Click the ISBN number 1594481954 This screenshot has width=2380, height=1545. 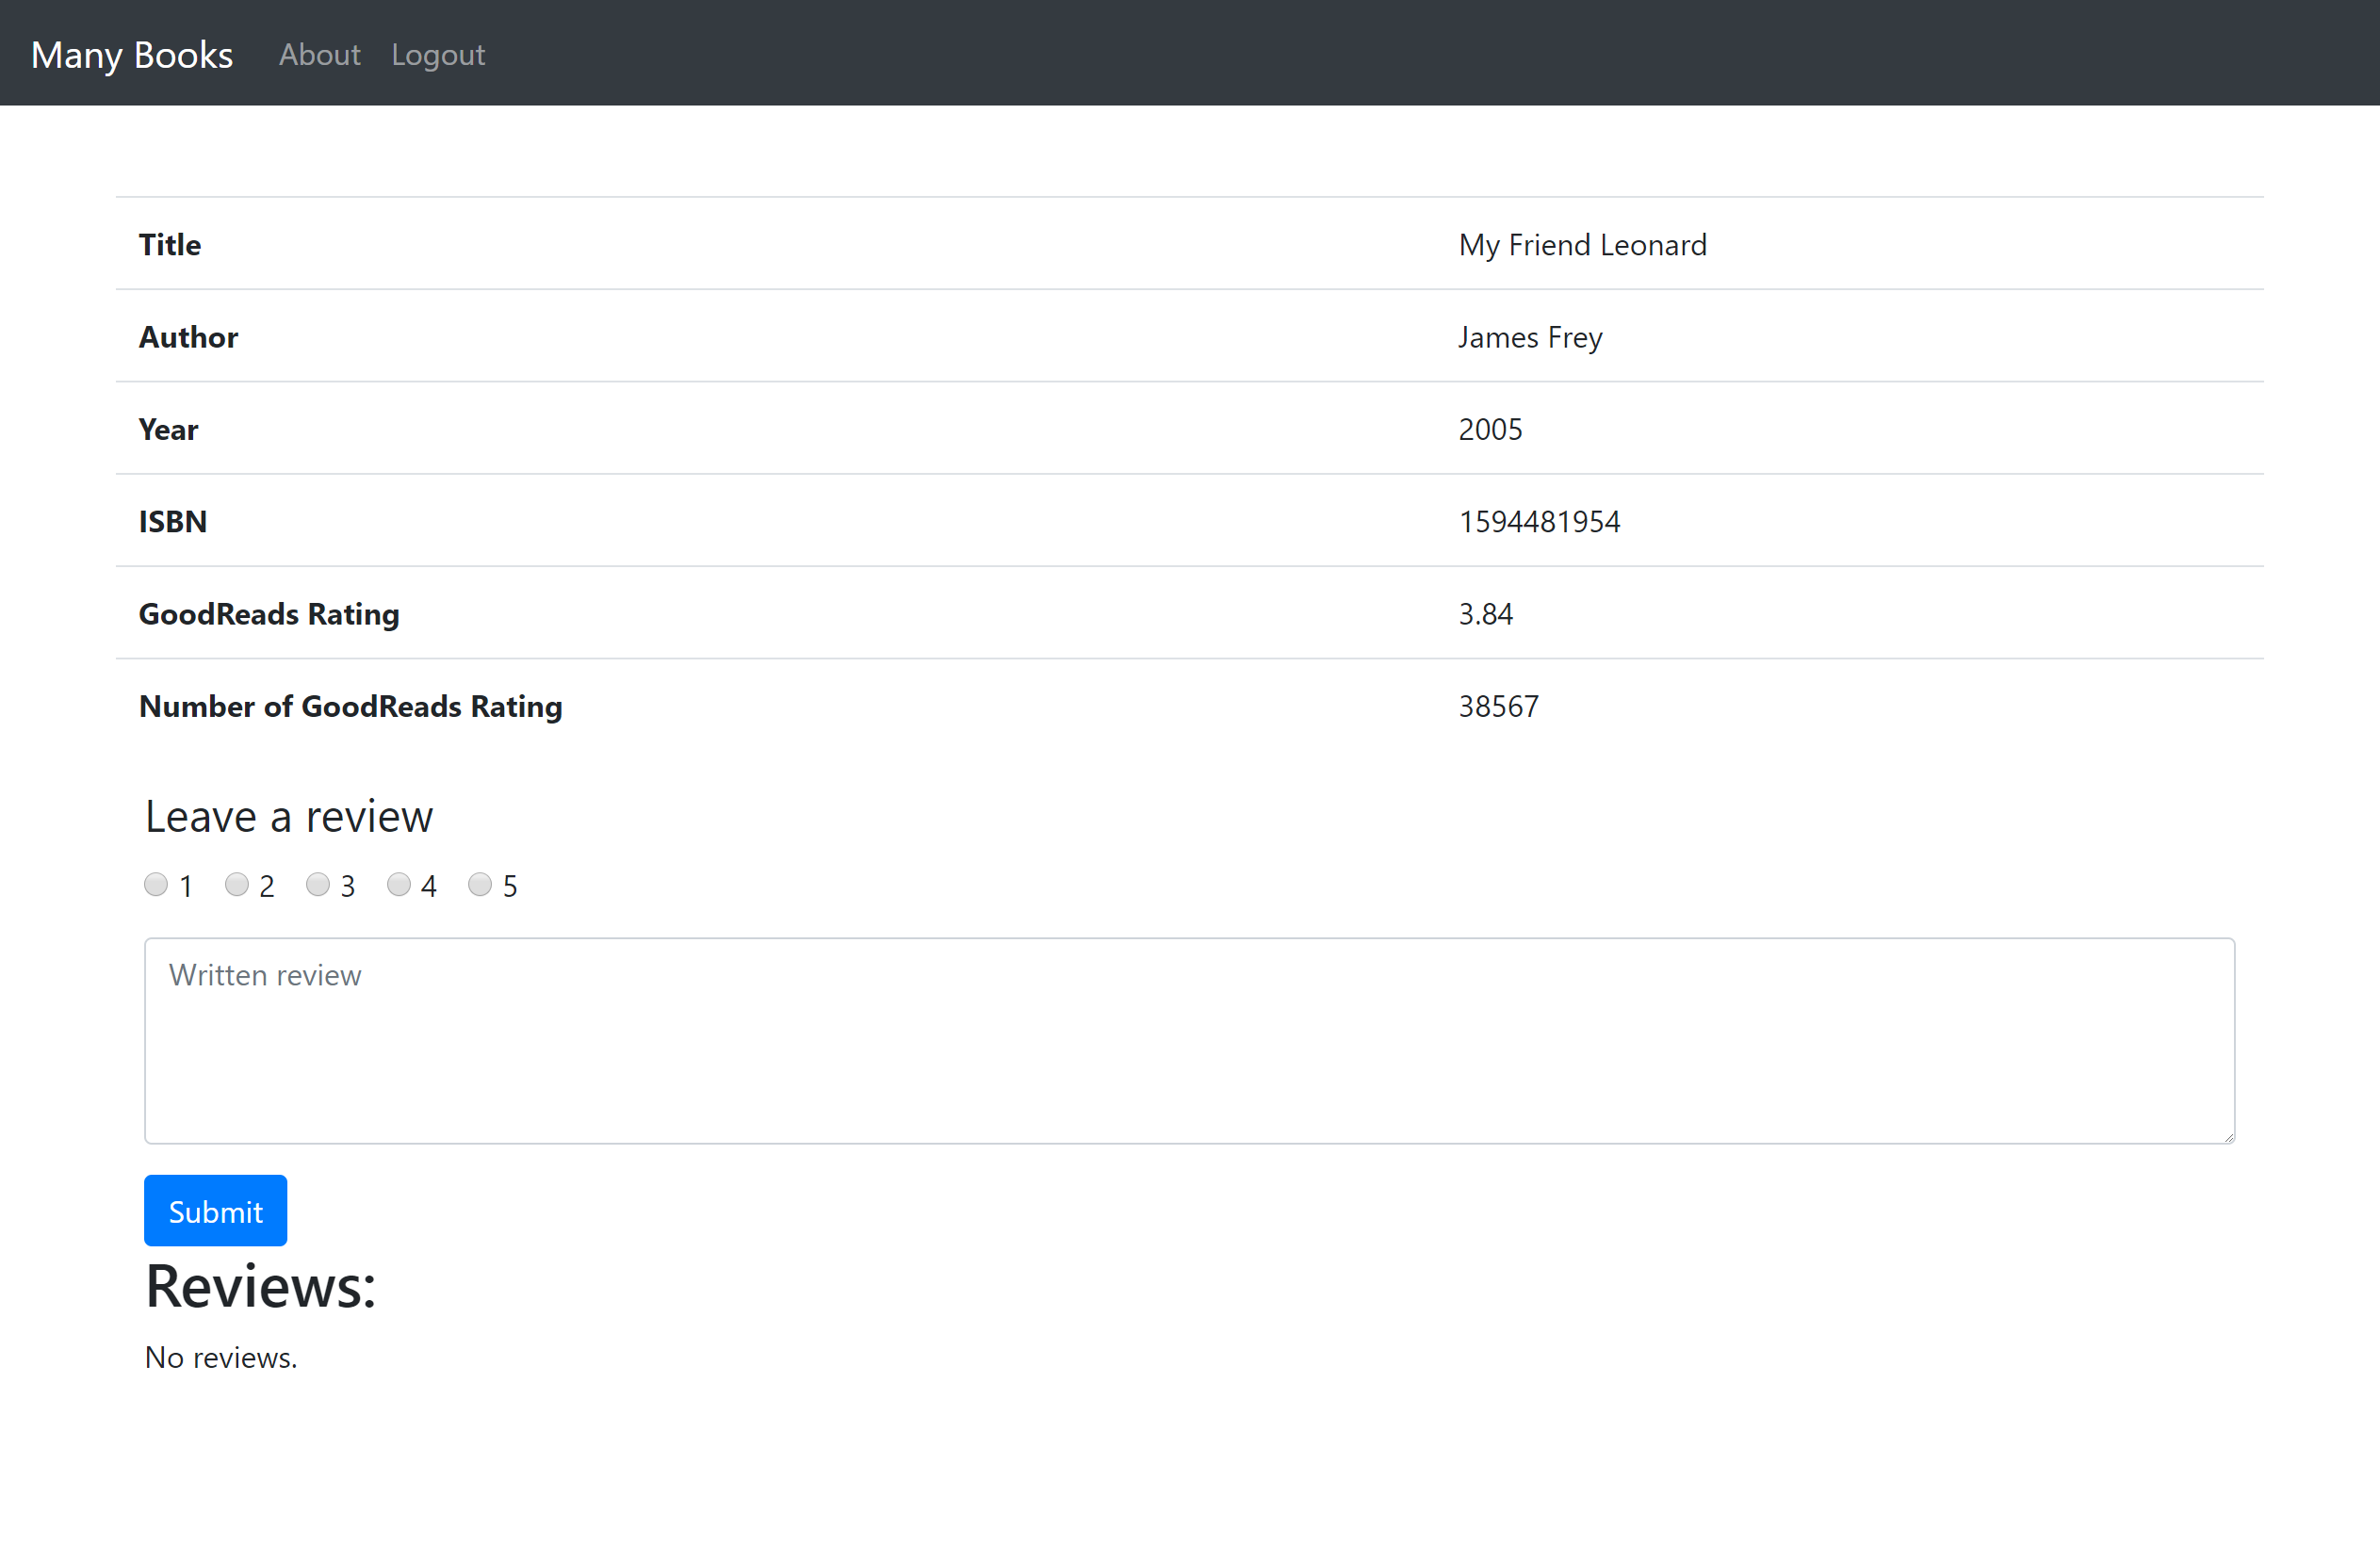1539,521
